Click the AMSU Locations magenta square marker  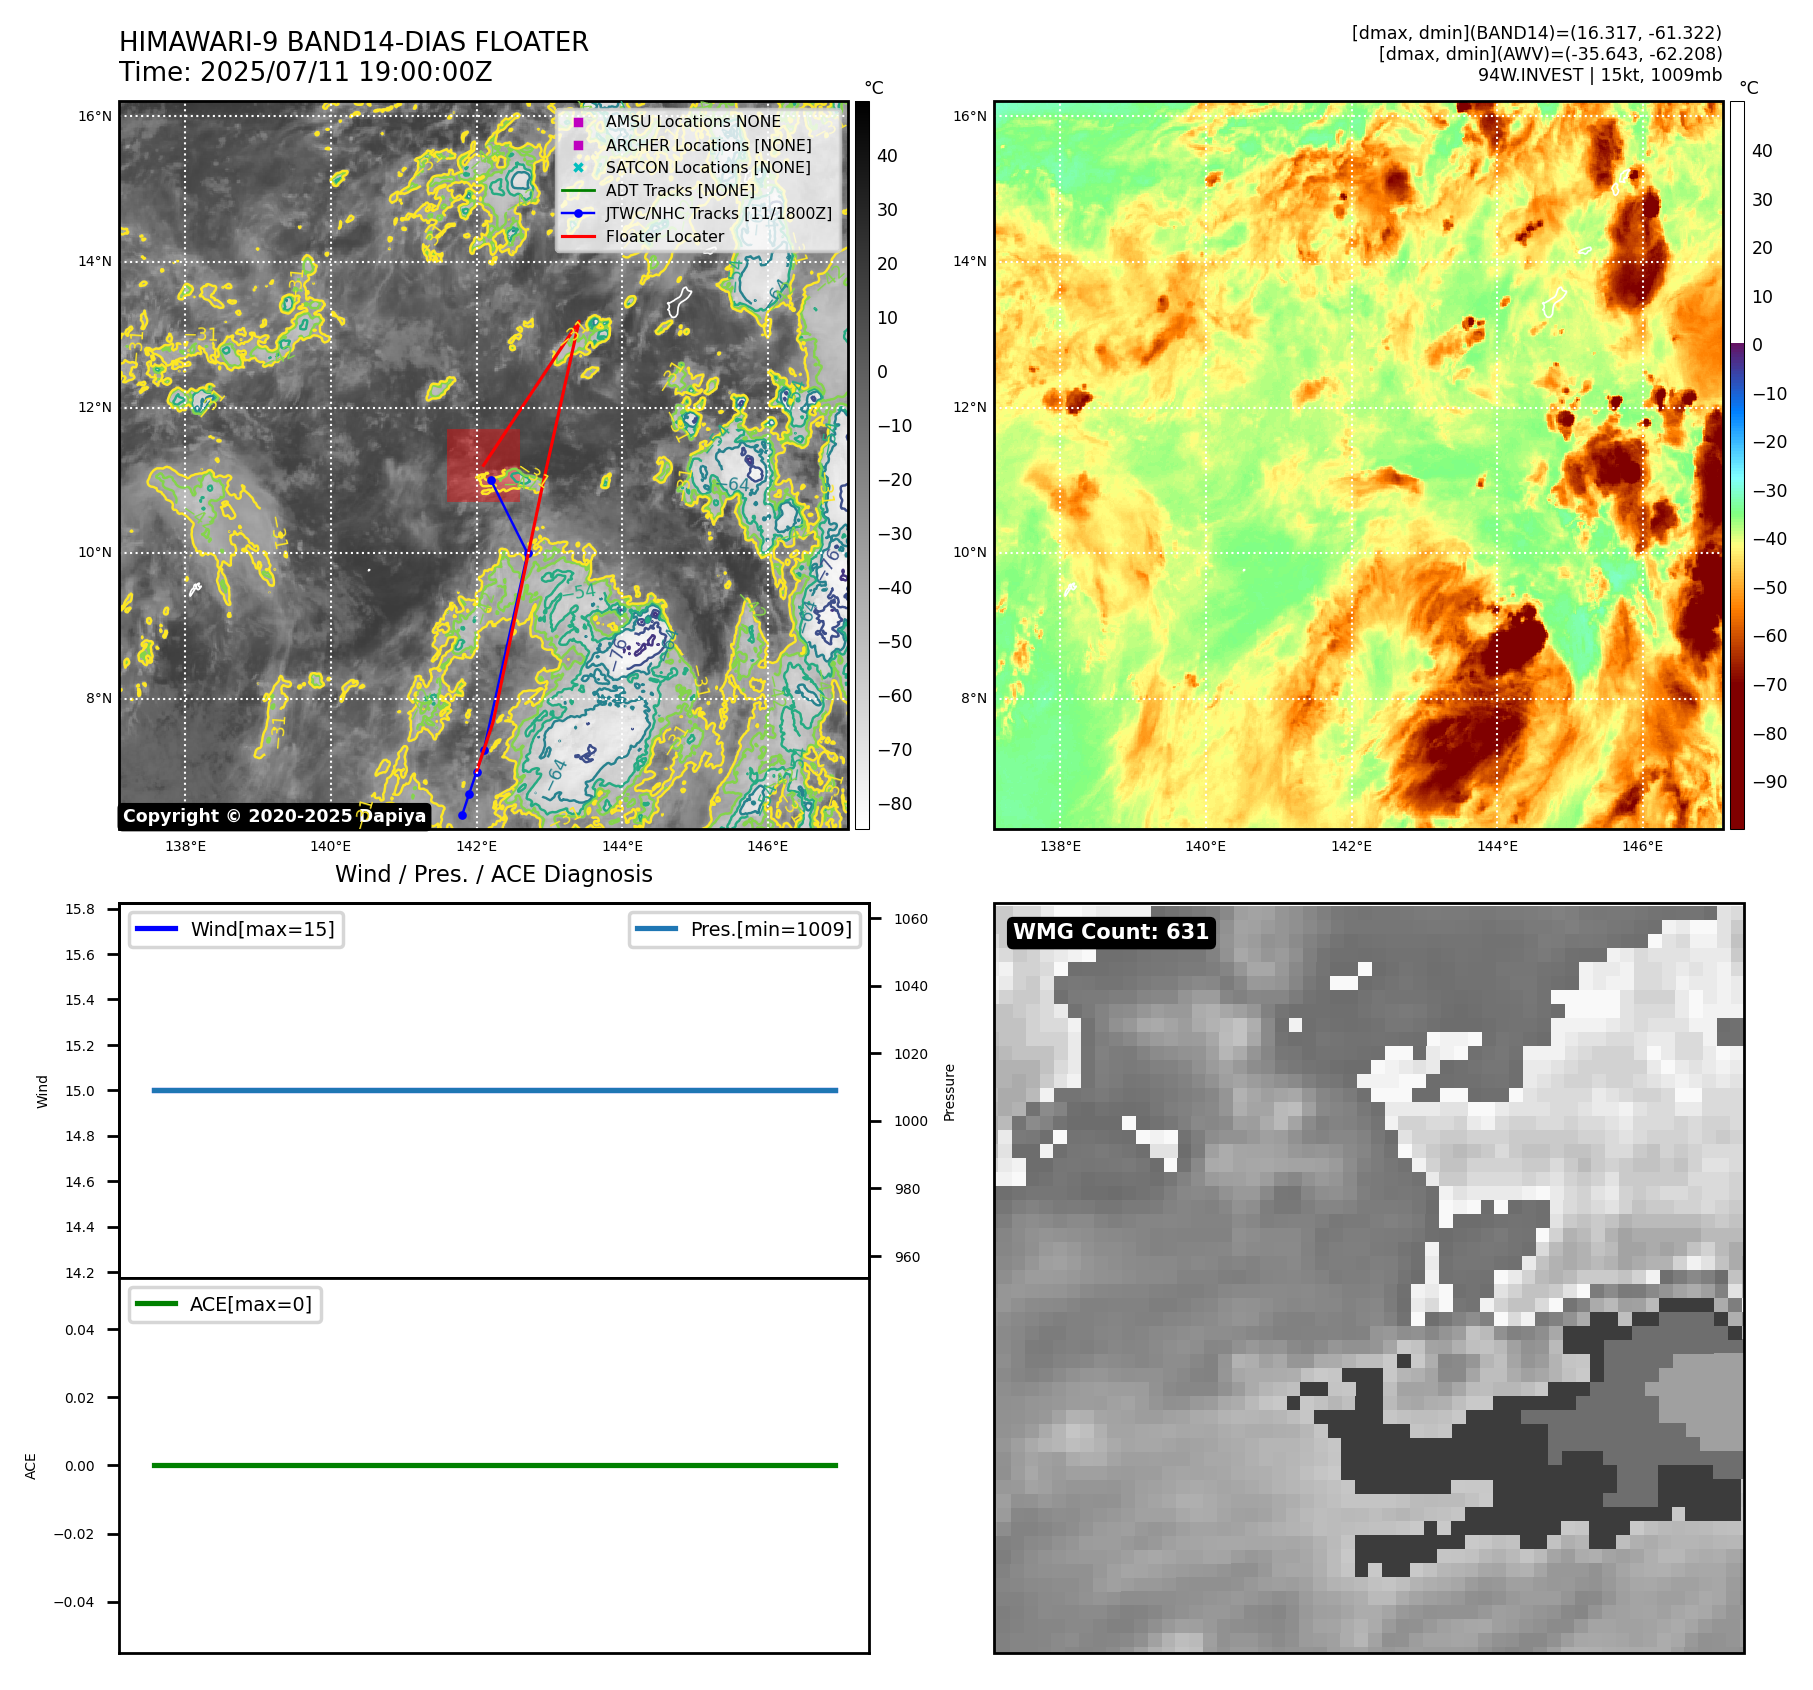[x=578, y=122]
